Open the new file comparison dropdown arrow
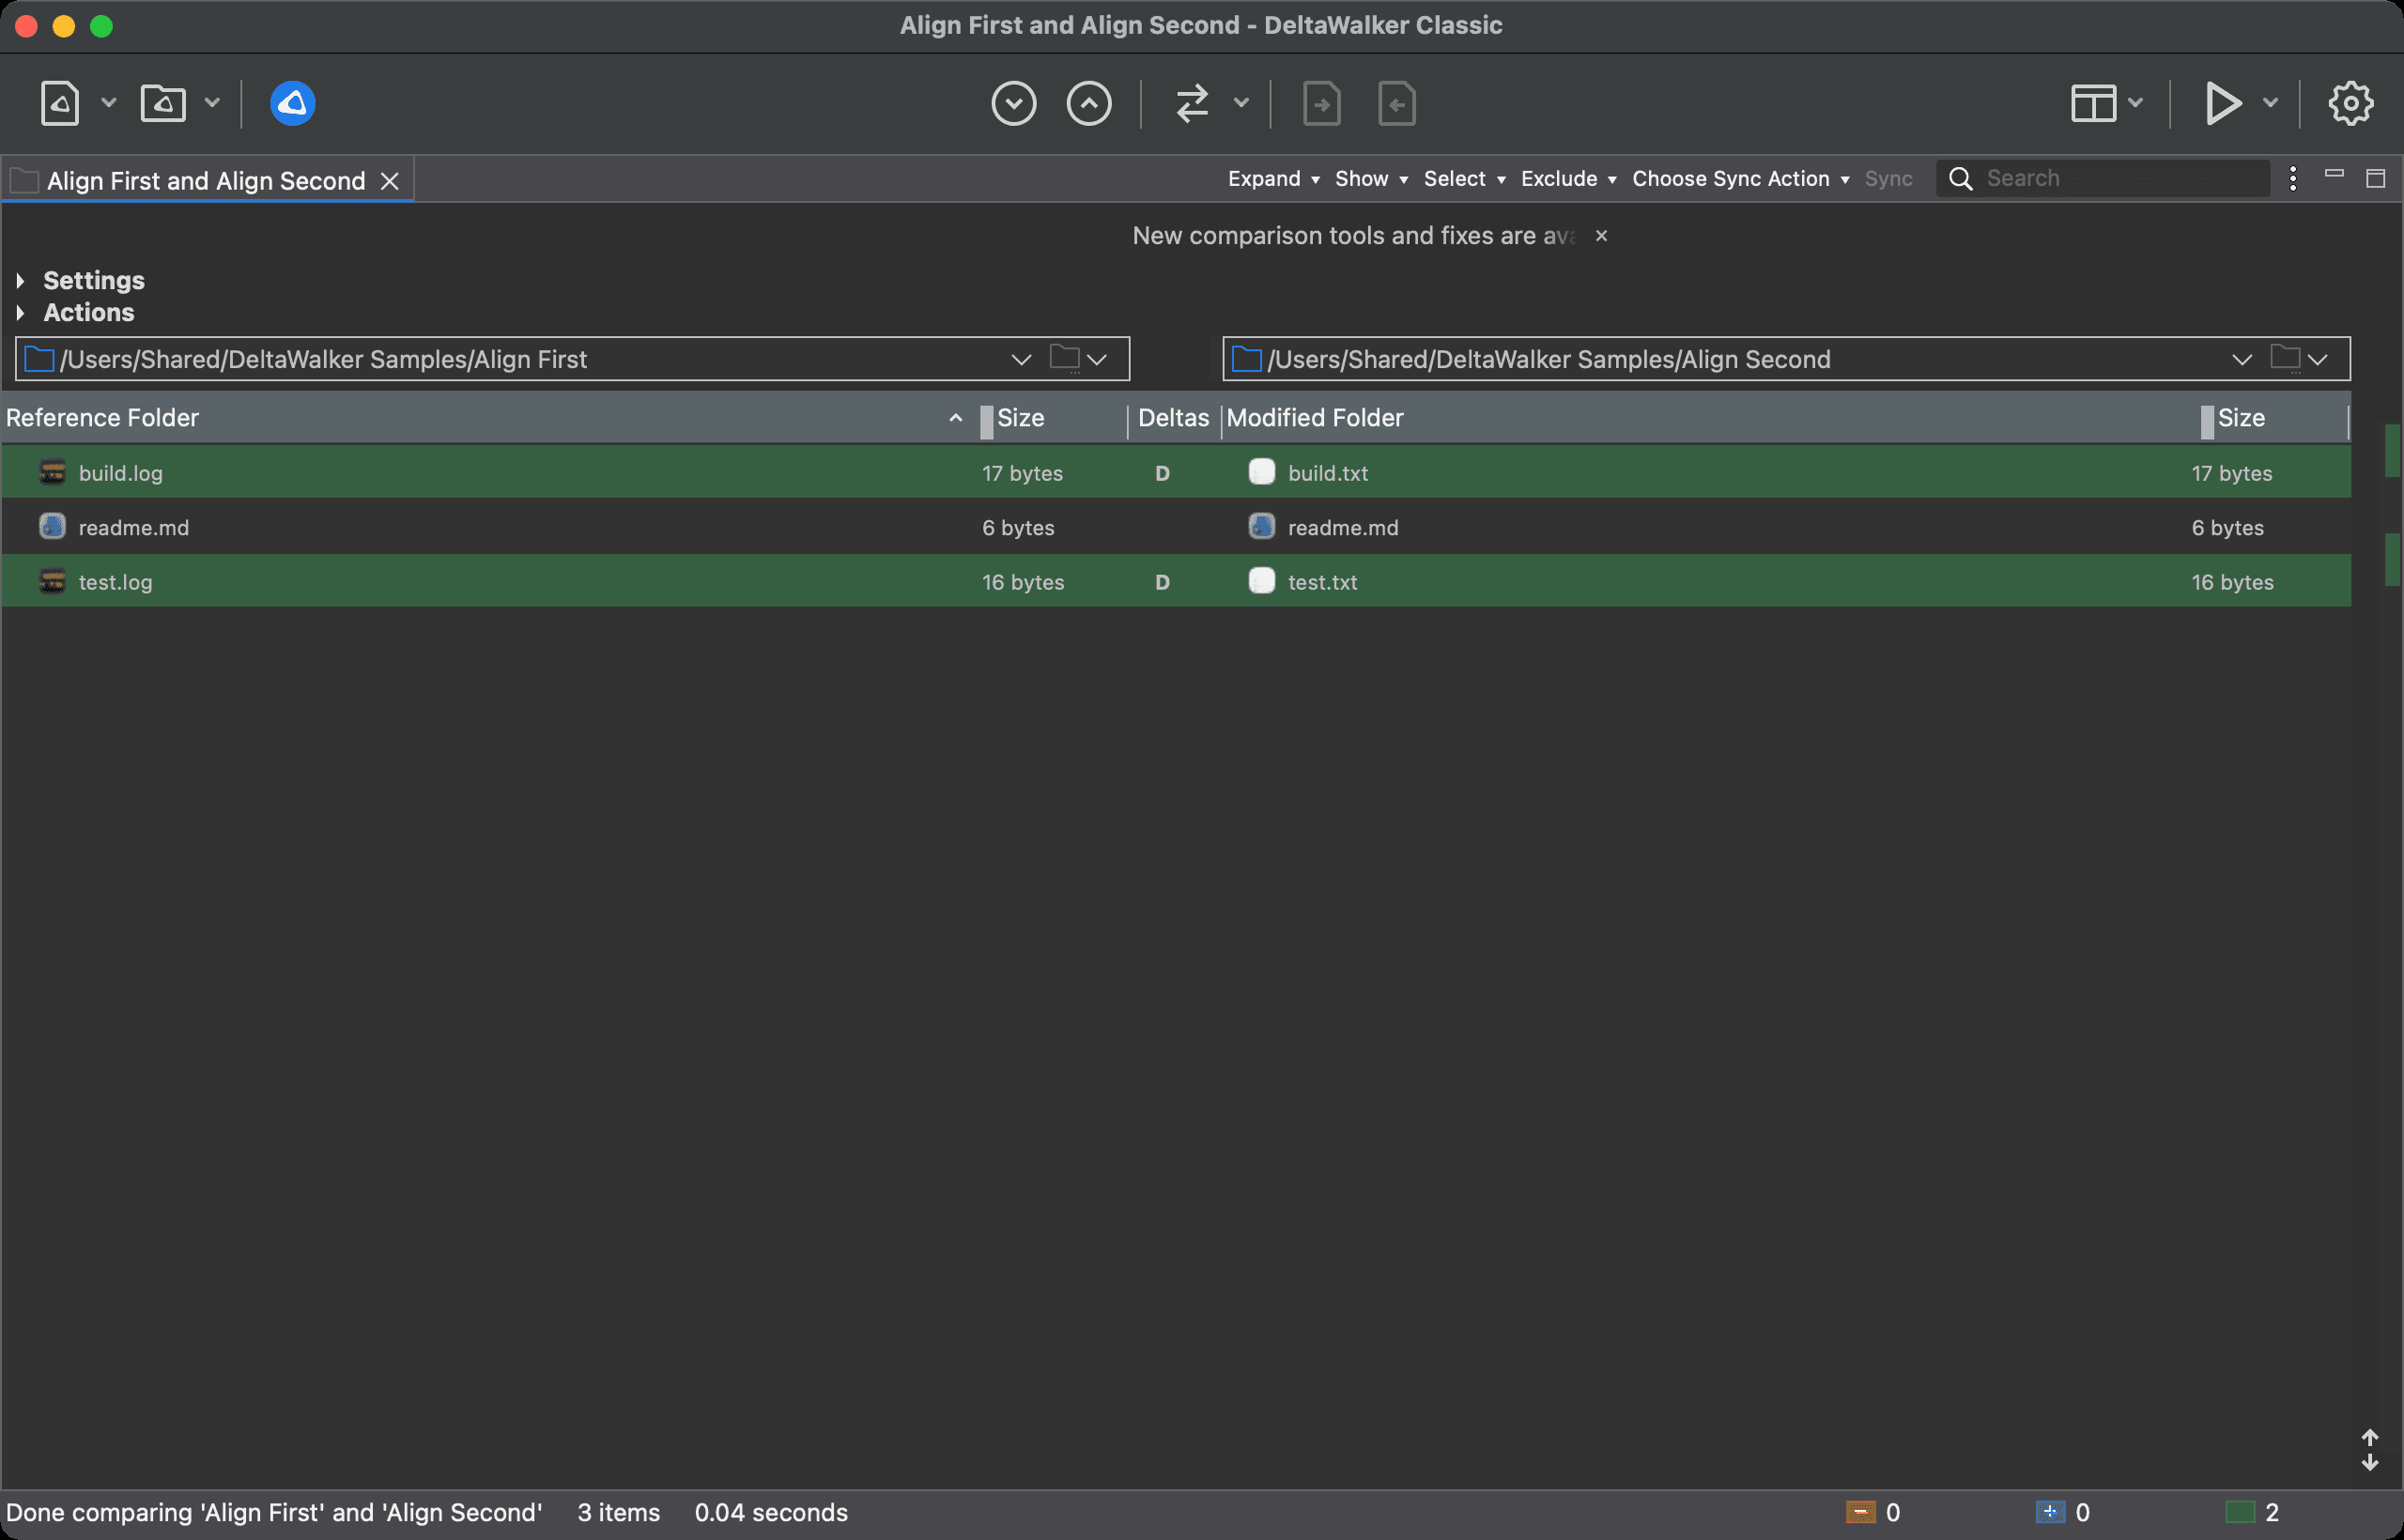Viewport: 2404px width, 1540px height. tap(108, 103)
